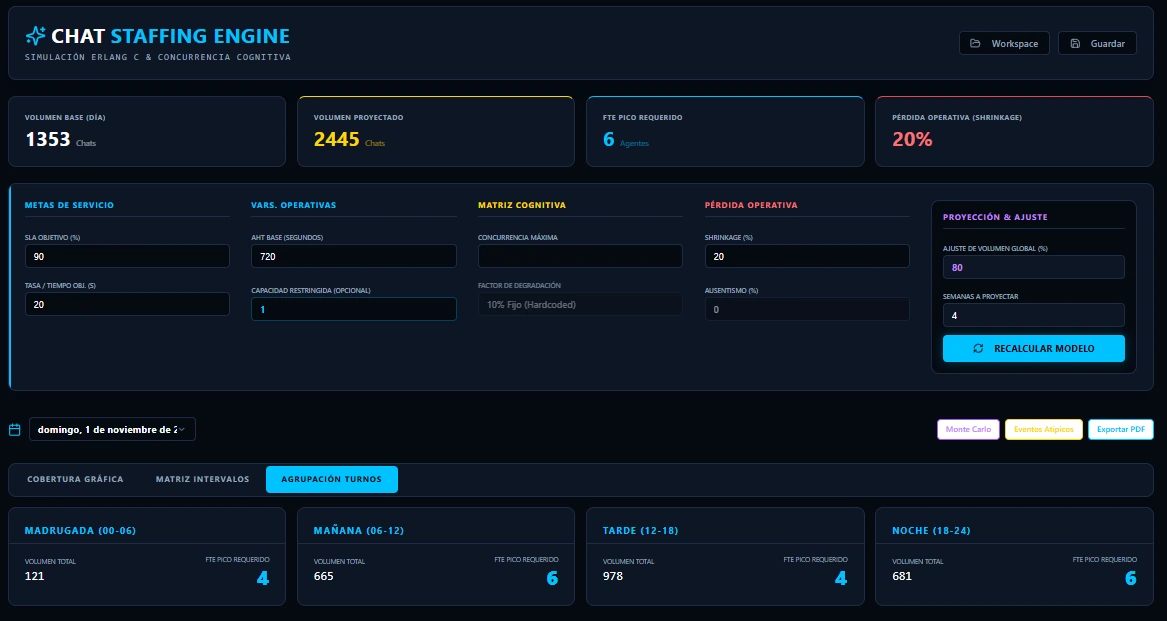Click Recalcular Modelo button
This screenshot has width=1167, height=621.
1034,348
